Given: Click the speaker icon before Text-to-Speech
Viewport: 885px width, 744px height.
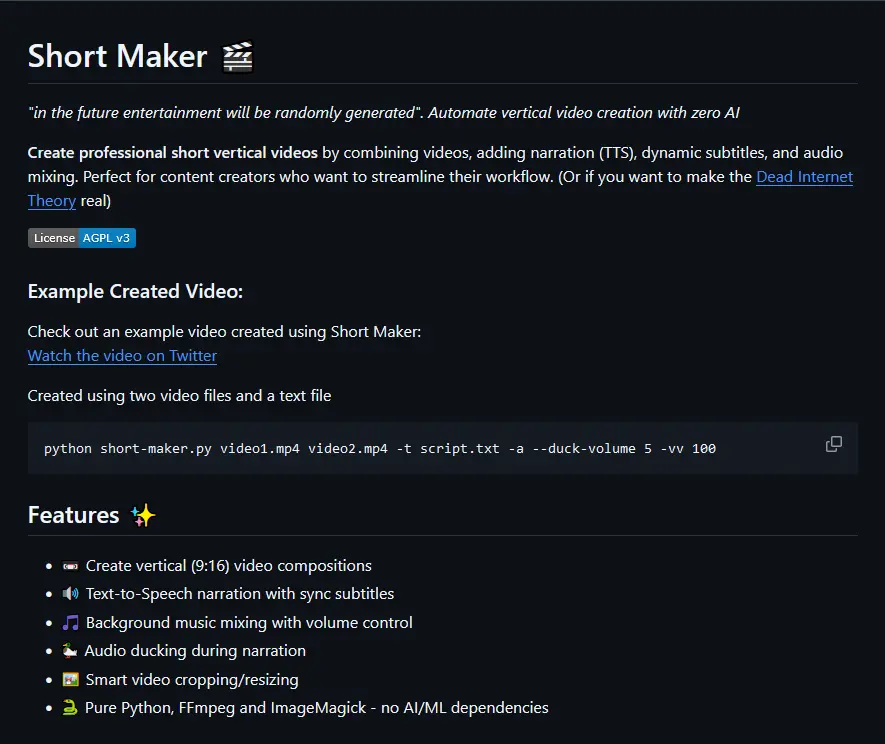Looking at the screenshot, I should [x=71, y=594].
